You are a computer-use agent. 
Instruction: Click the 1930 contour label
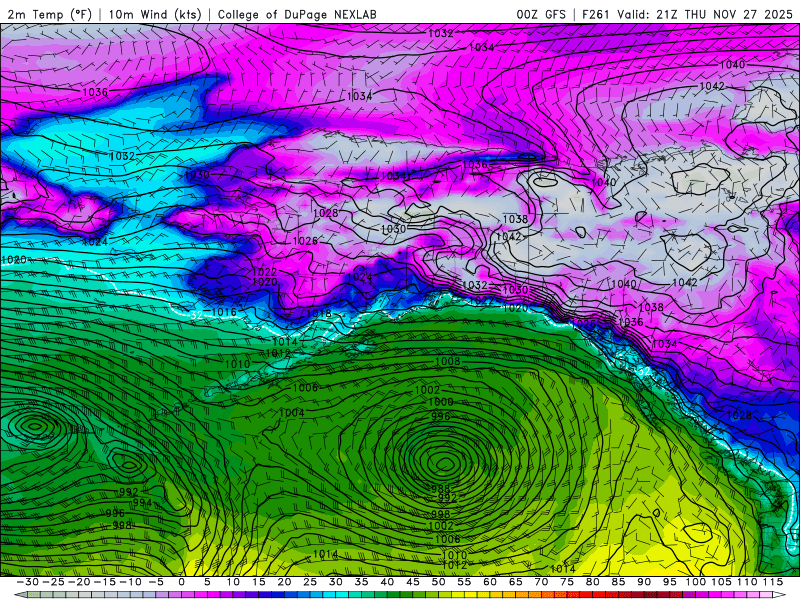197,175
